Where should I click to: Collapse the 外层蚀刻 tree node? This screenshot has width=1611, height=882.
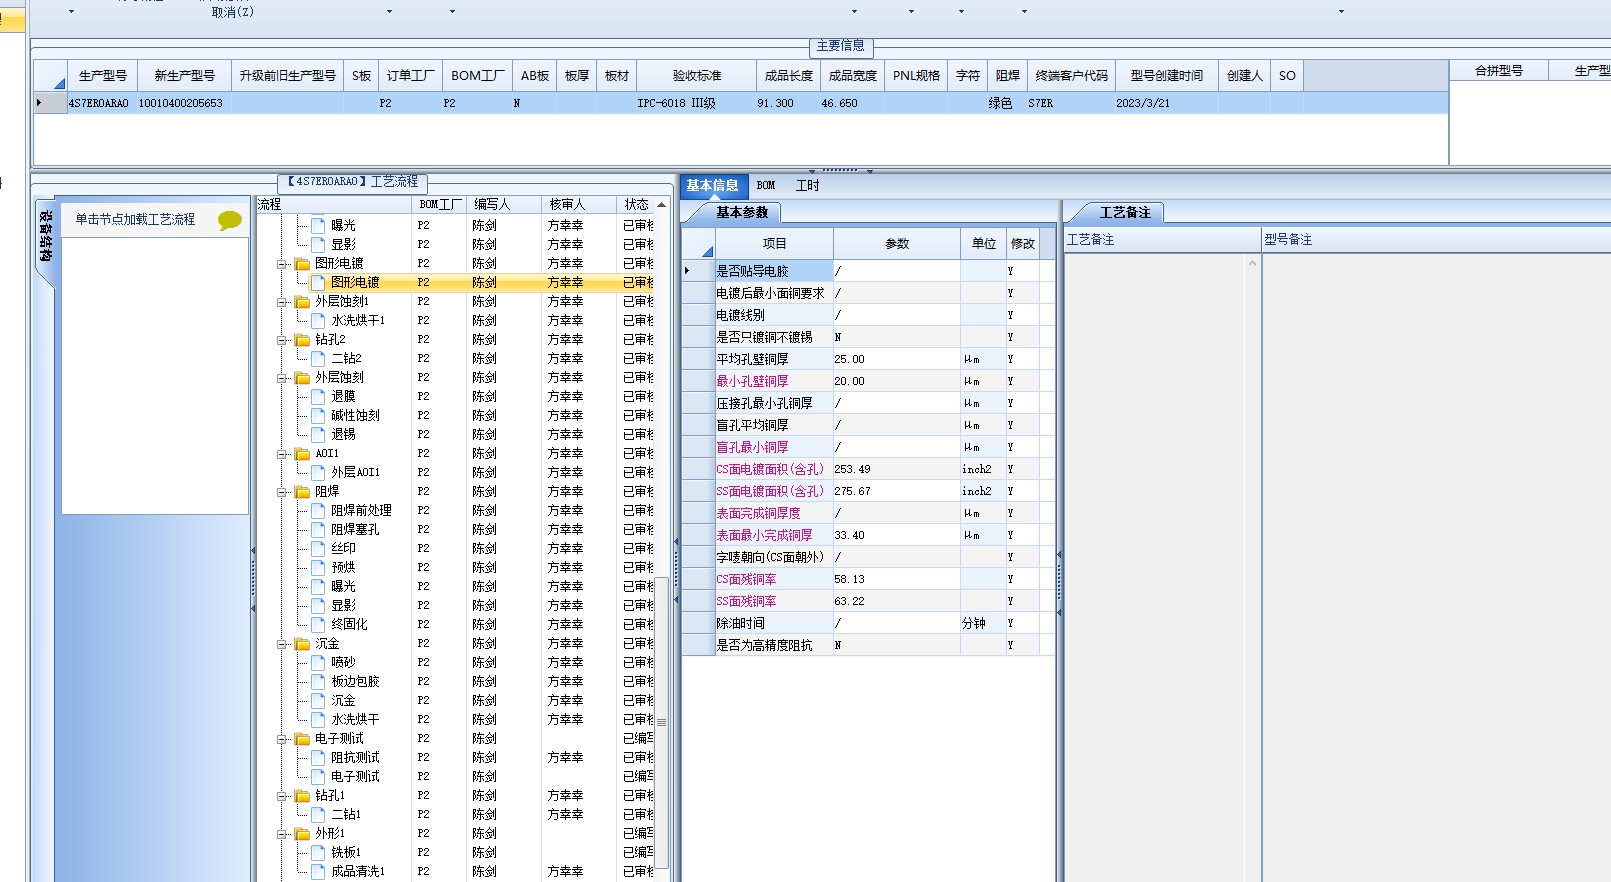tap(282, 379)
